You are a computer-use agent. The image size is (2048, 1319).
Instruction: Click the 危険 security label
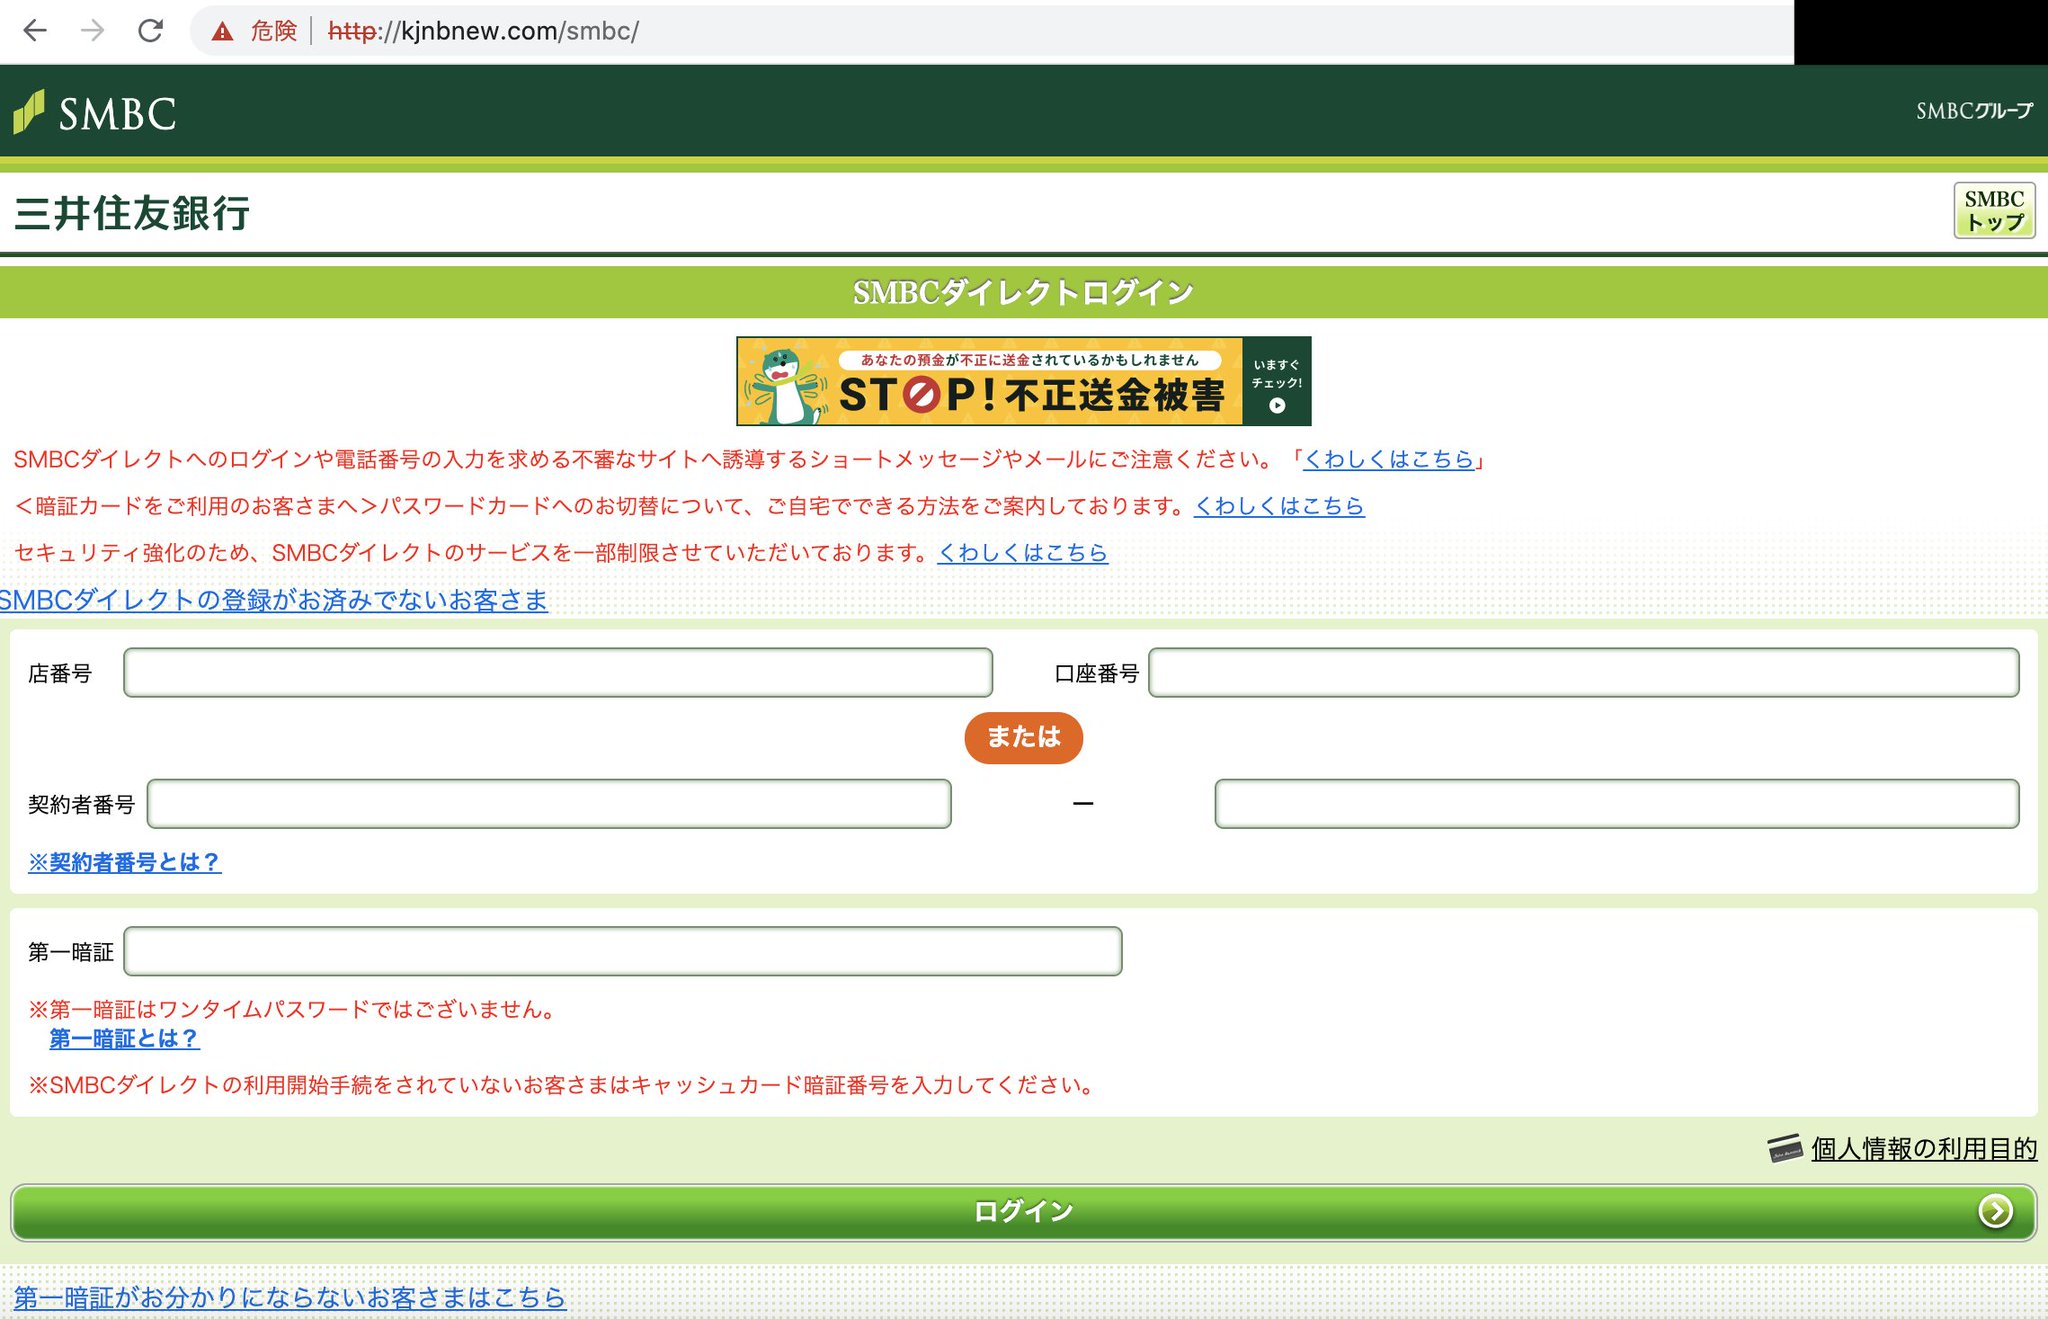coord(273,32)
